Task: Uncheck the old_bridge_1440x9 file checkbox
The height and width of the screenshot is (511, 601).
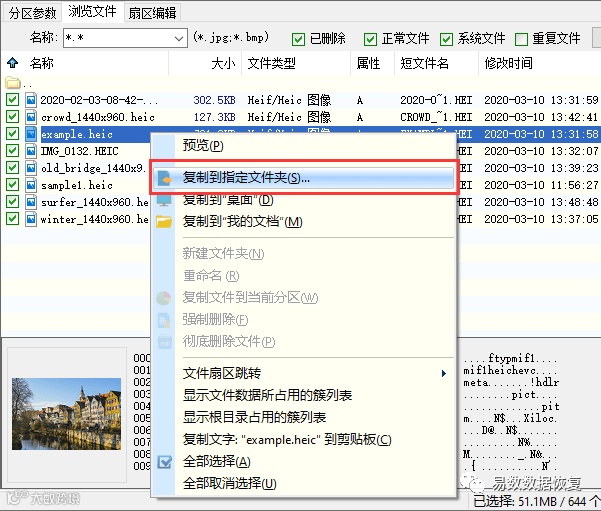Action: [12, 168]
